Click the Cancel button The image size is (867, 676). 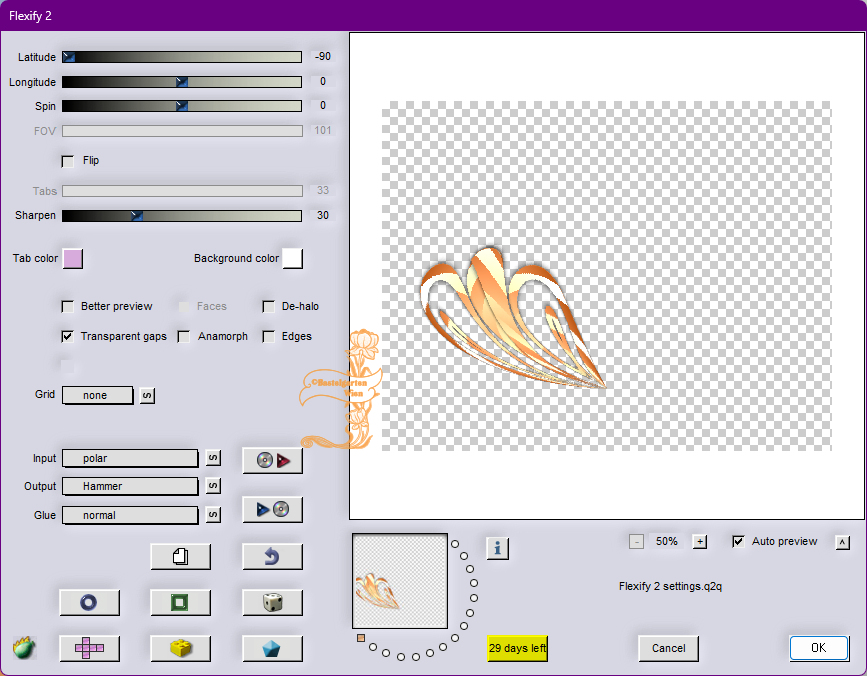click(x=668, y=648)
